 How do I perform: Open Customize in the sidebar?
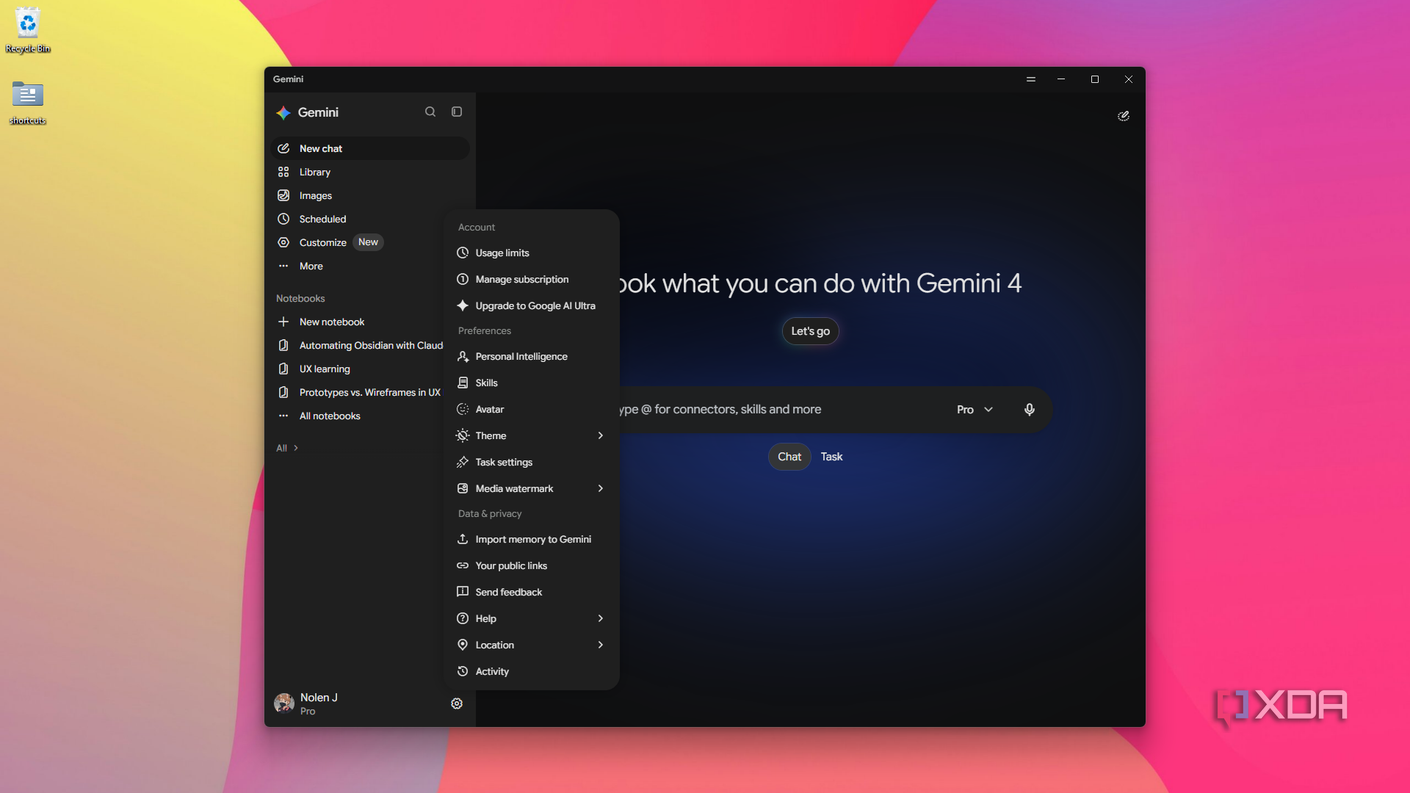coord(371,243)
